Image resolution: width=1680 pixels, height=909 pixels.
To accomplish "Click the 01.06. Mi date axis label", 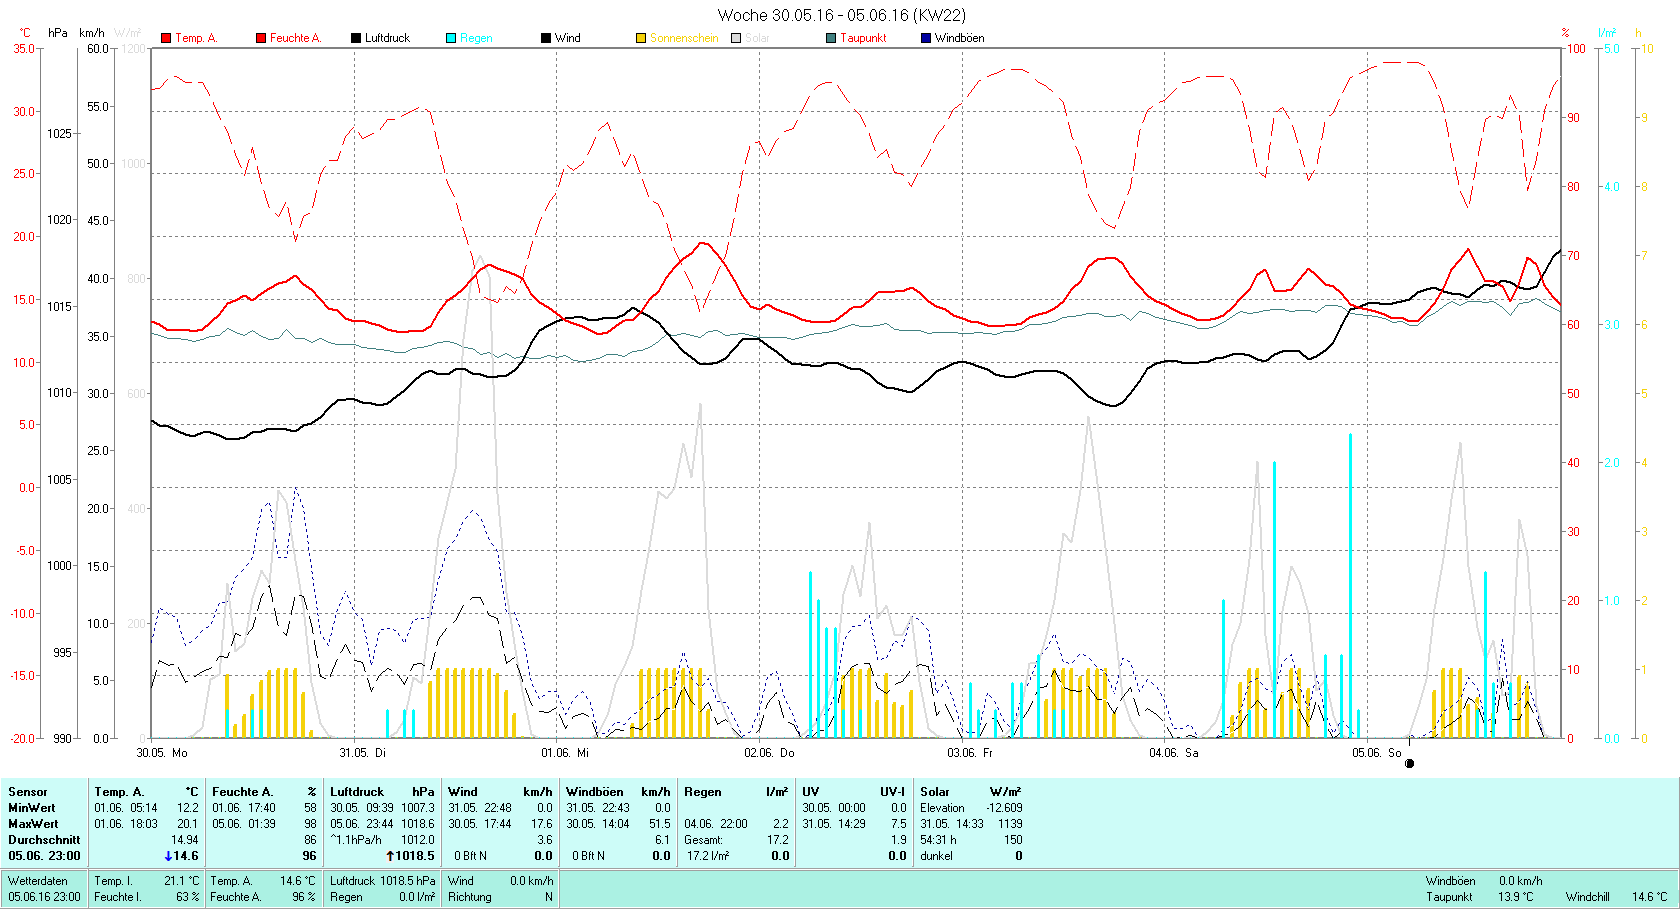I will (565, 752).
